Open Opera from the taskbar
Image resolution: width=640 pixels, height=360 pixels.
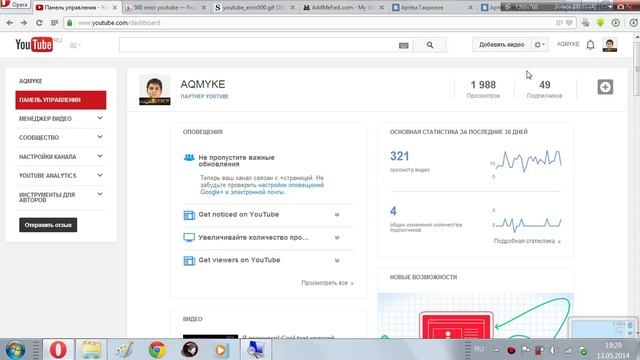(58, 350)
